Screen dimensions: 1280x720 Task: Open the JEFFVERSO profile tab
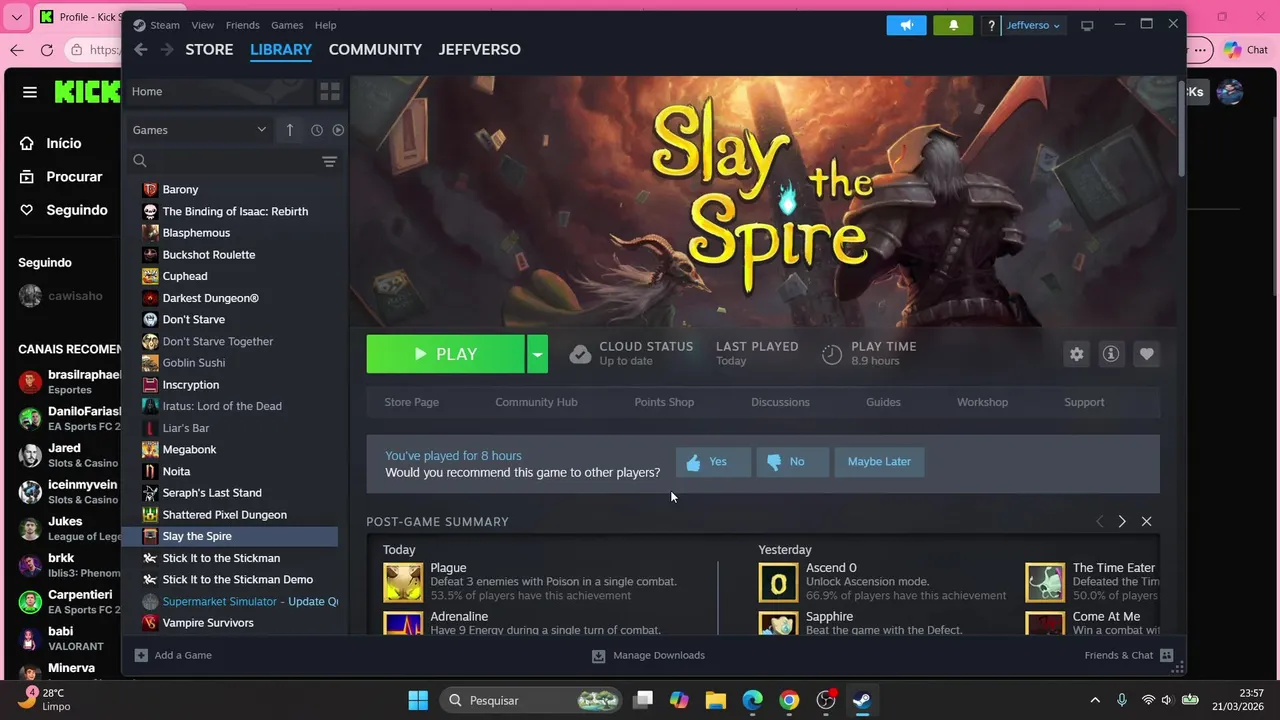tap(479, 49)
